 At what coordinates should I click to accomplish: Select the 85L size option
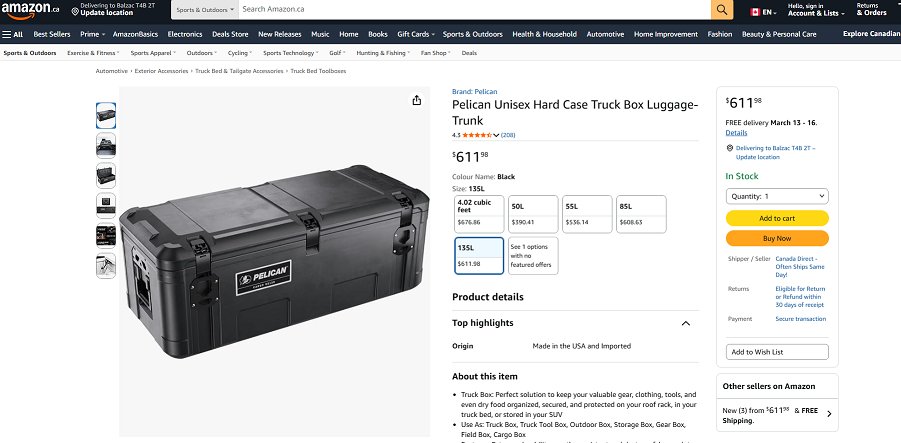(639, 214)
